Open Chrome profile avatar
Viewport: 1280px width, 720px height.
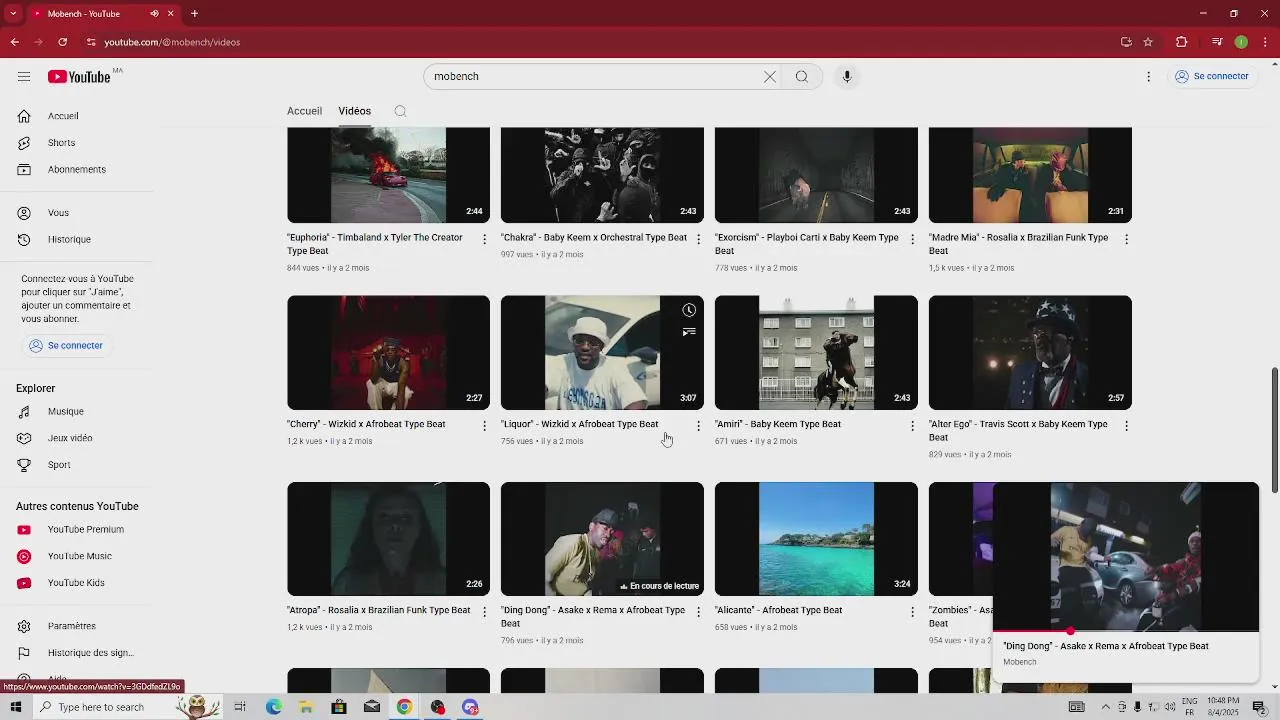1241,42
